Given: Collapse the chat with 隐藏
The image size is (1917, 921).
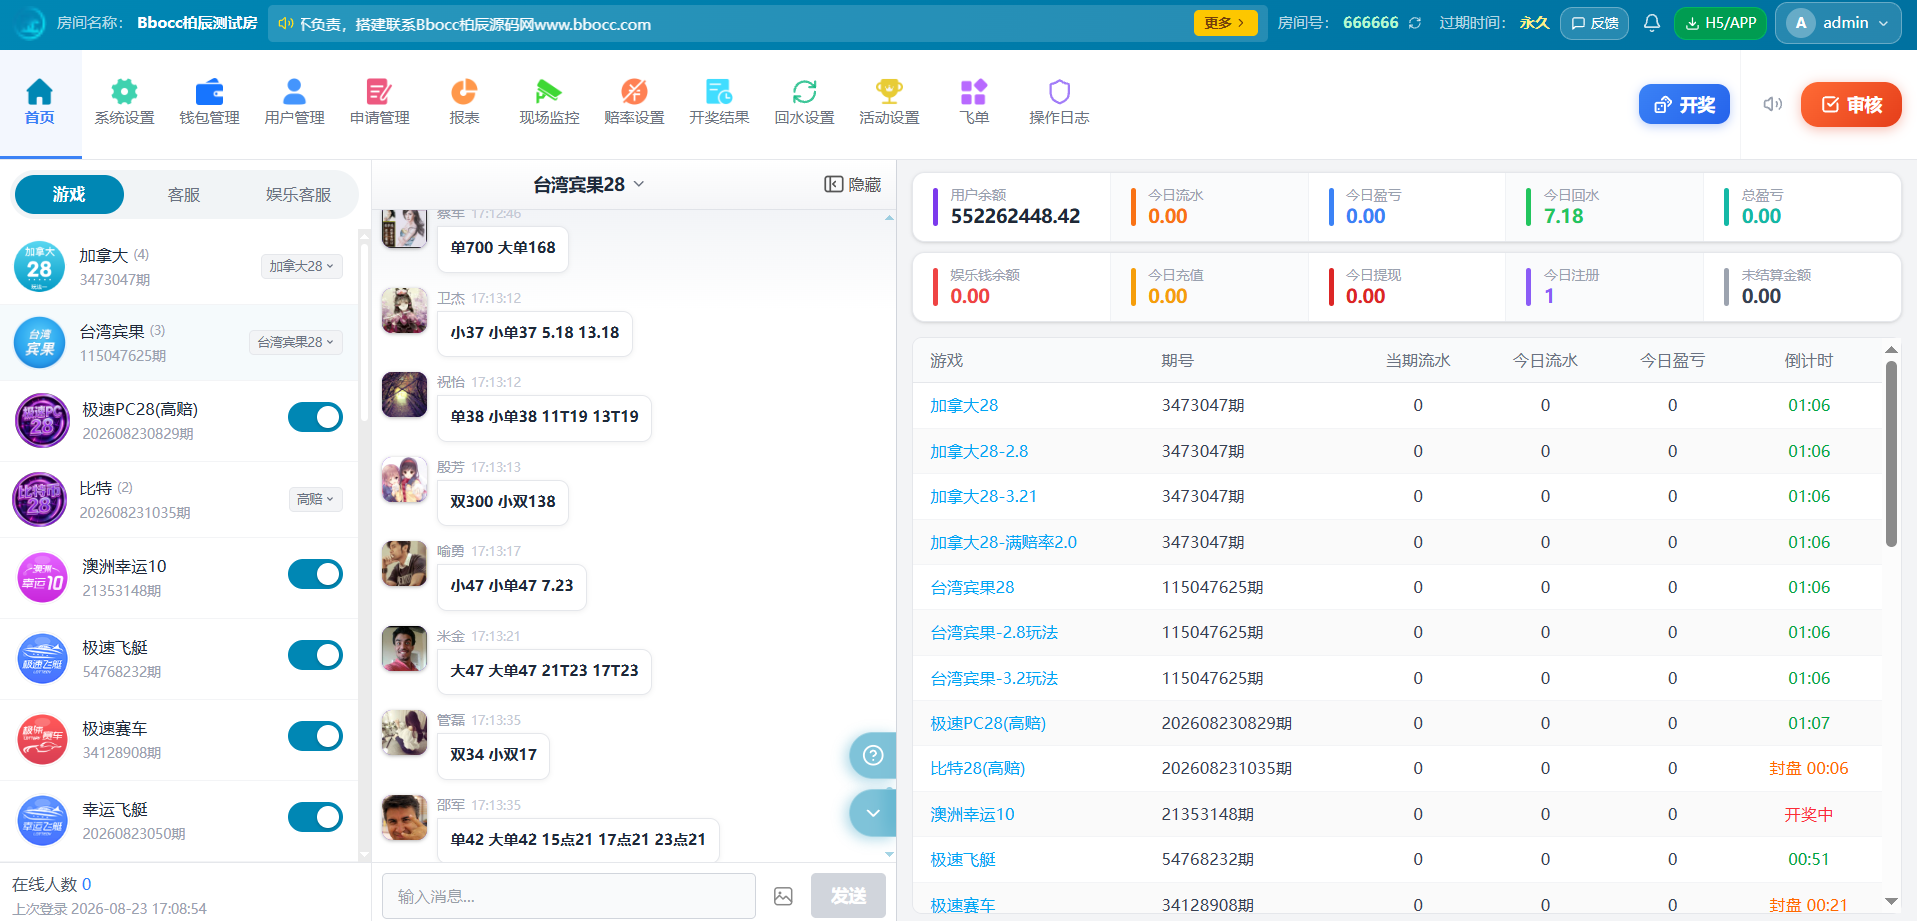Looking at the screenshot, I should coord(853,184).
